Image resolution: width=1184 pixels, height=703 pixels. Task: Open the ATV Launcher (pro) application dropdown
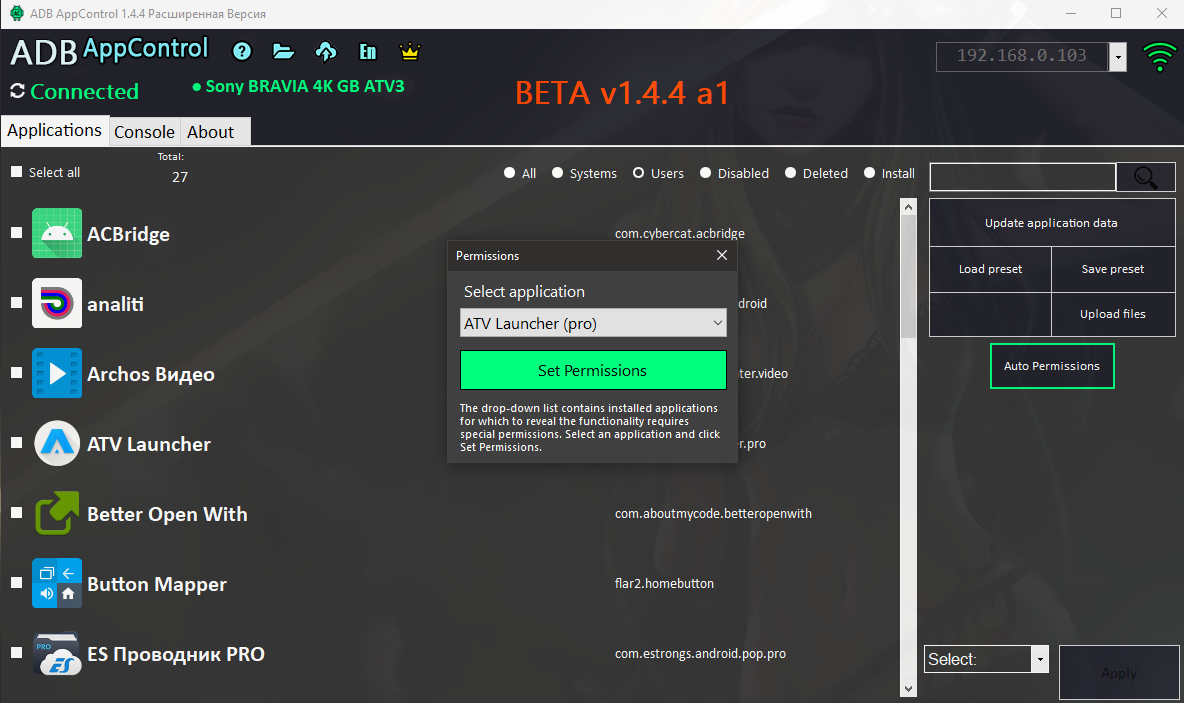tap(592, 323)
